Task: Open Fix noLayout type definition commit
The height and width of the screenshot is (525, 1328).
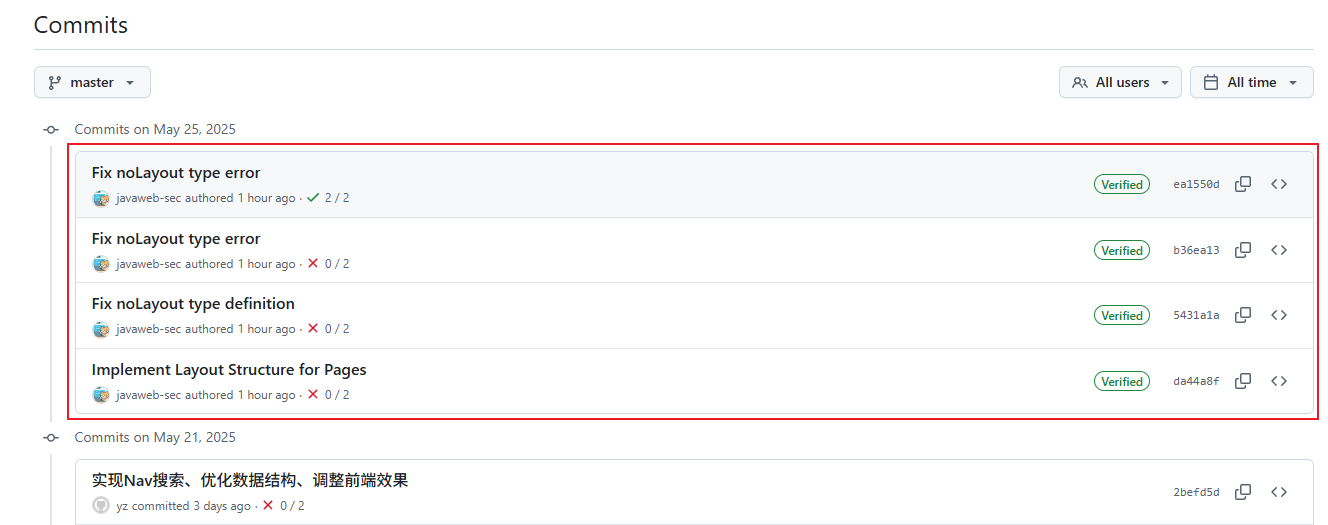Action: [193, 304]
